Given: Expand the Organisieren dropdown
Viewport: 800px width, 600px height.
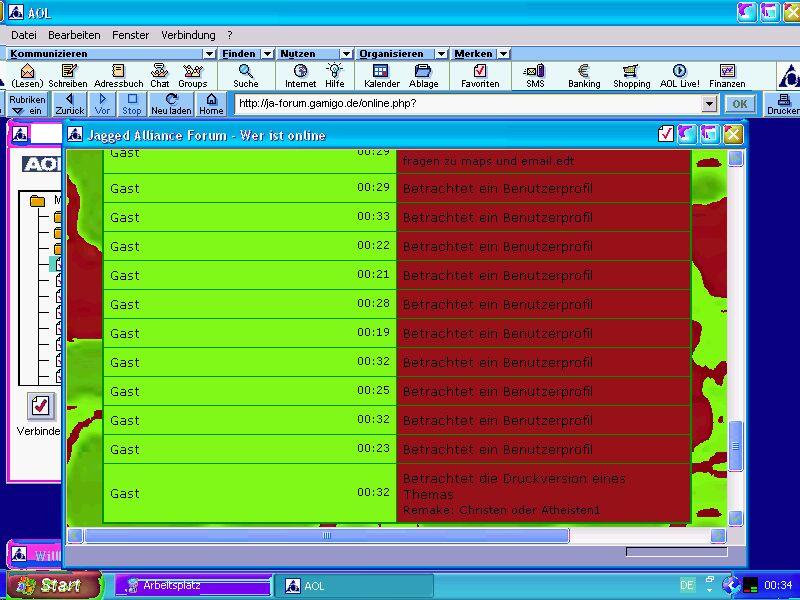Looking at the screenshot, I should (x=441, y=54).
